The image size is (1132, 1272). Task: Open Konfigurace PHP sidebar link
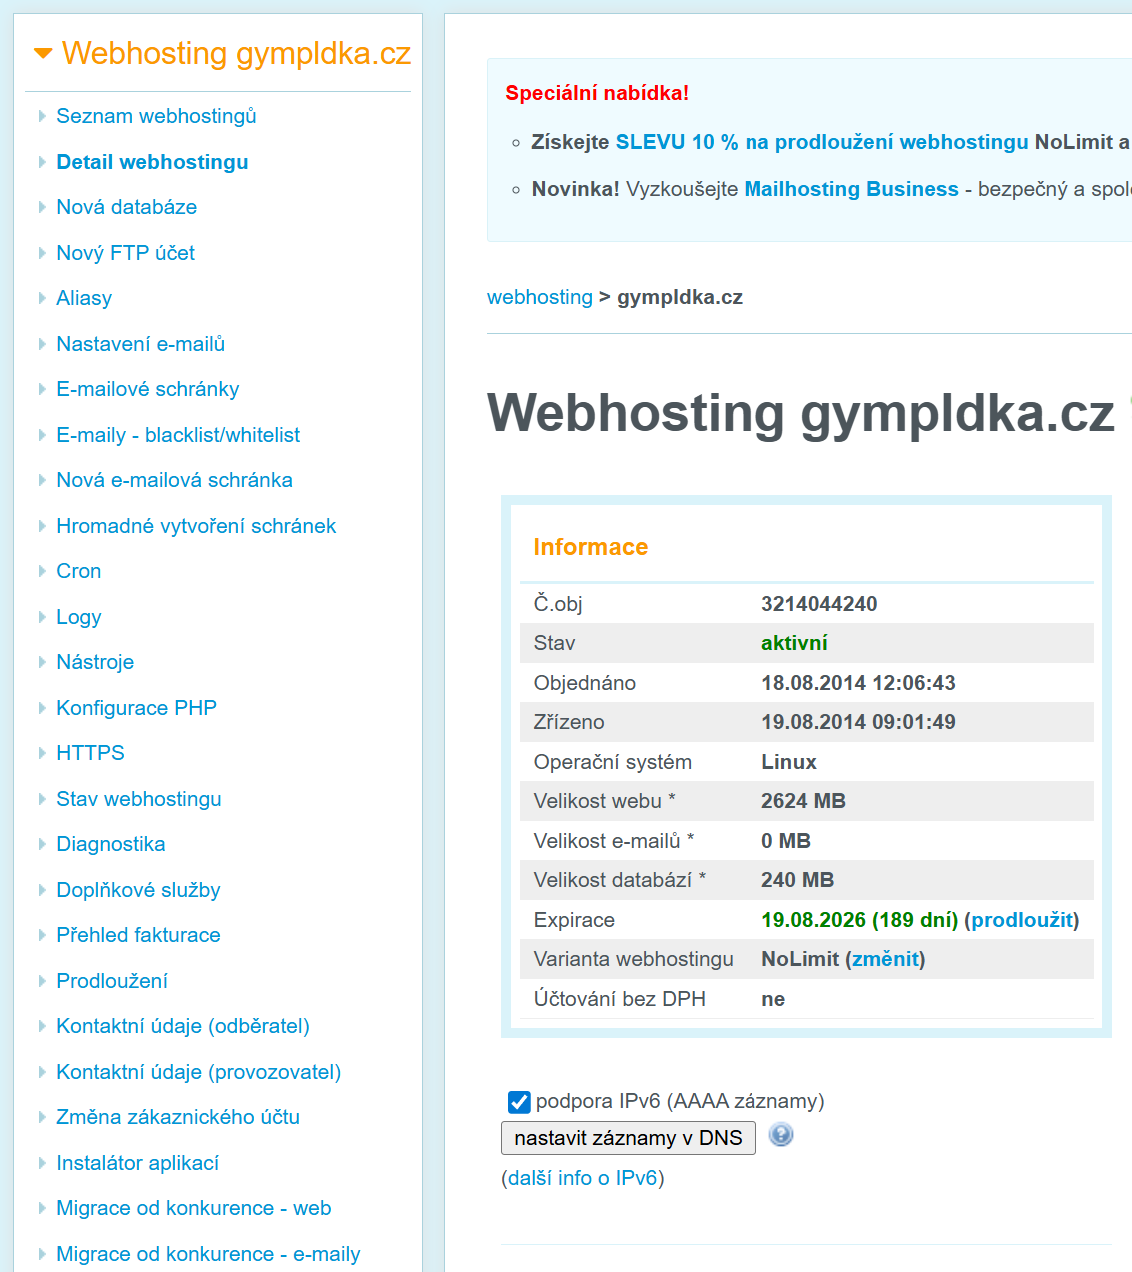[x=136, y=708]
